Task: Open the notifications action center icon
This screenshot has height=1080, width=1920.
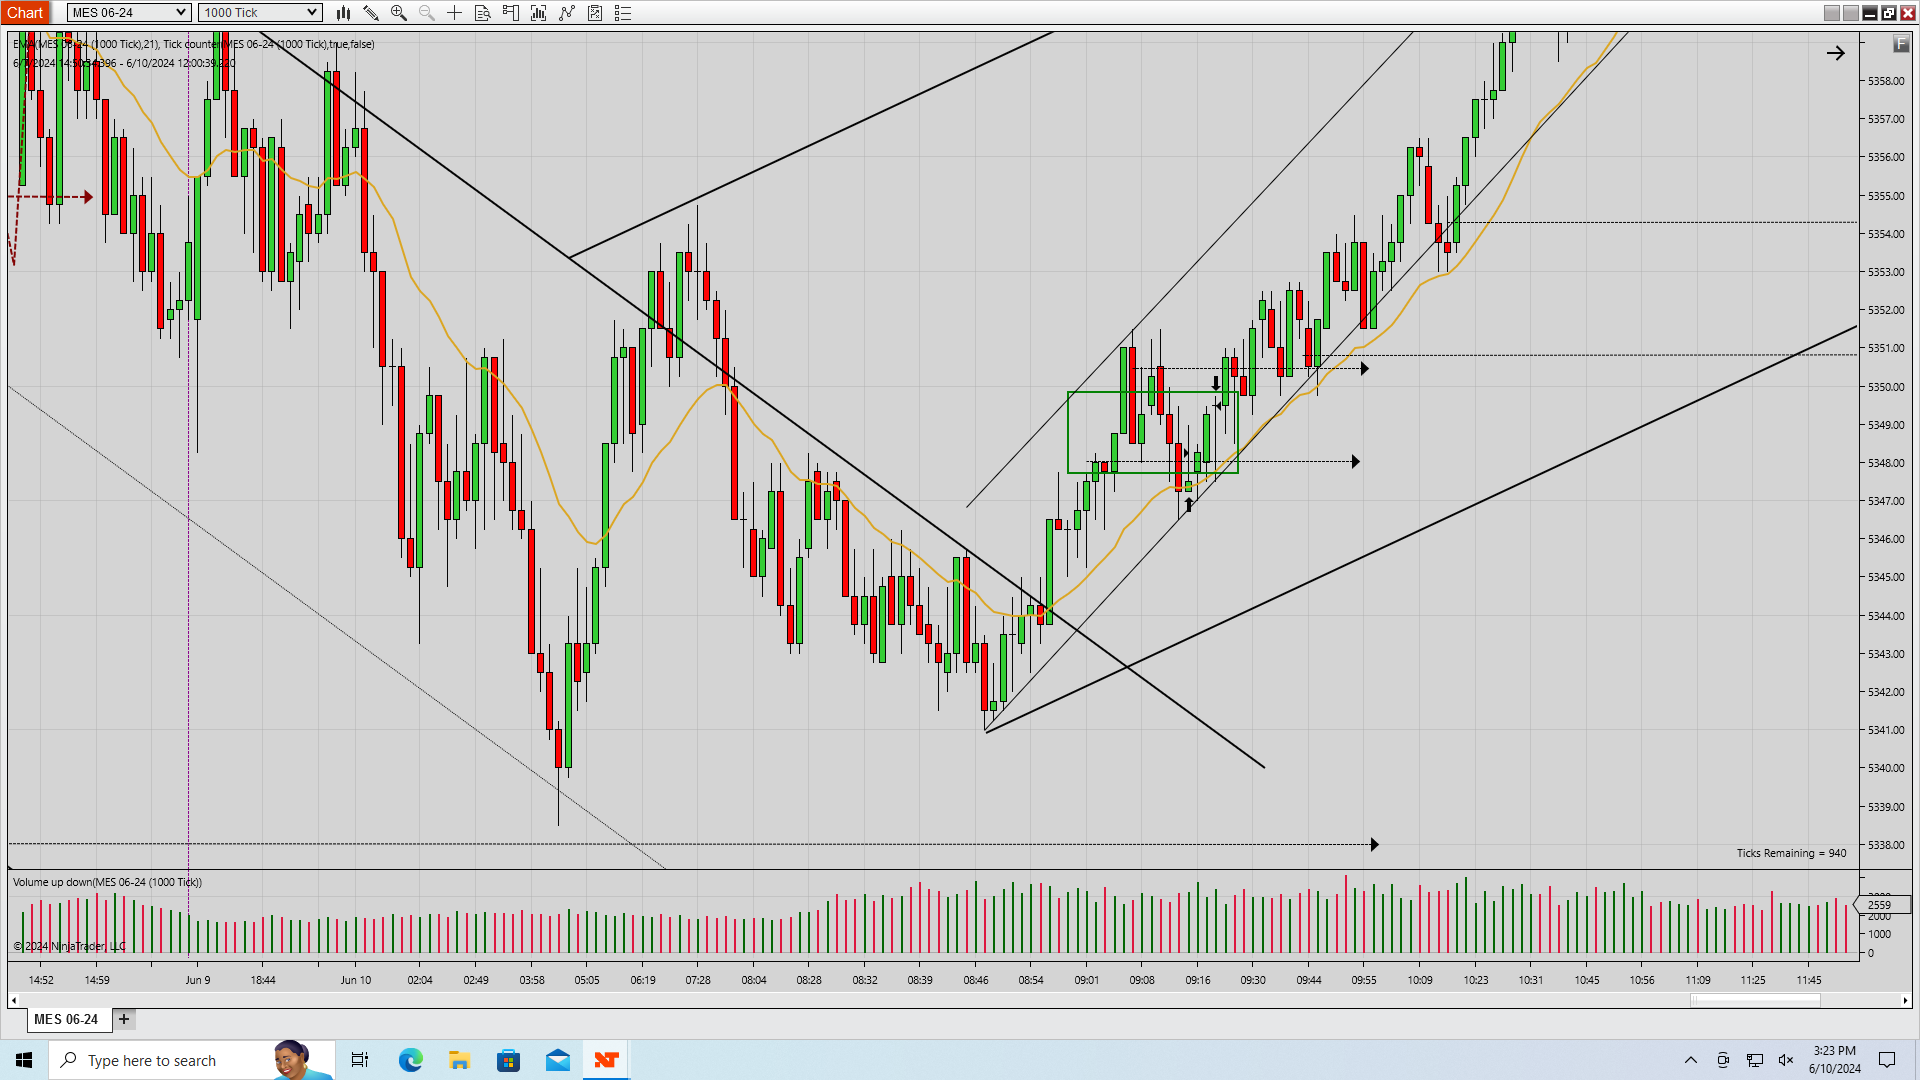Action: tap(1887, 1060)
